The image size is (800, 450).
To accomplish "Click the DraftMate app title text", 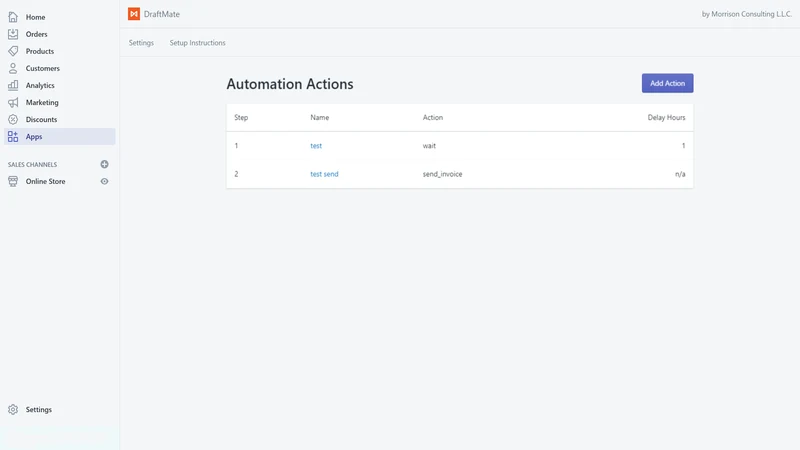I will [162, 14].
